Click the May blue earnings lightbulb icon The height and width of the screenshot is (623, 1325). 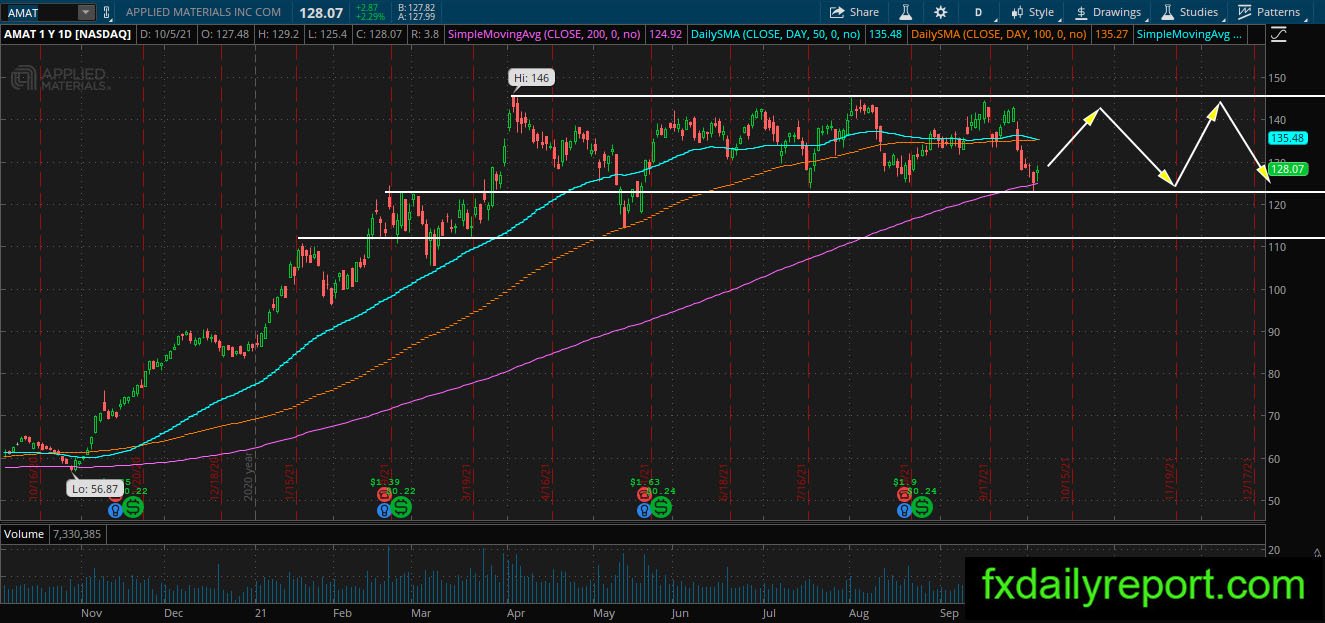642,509
